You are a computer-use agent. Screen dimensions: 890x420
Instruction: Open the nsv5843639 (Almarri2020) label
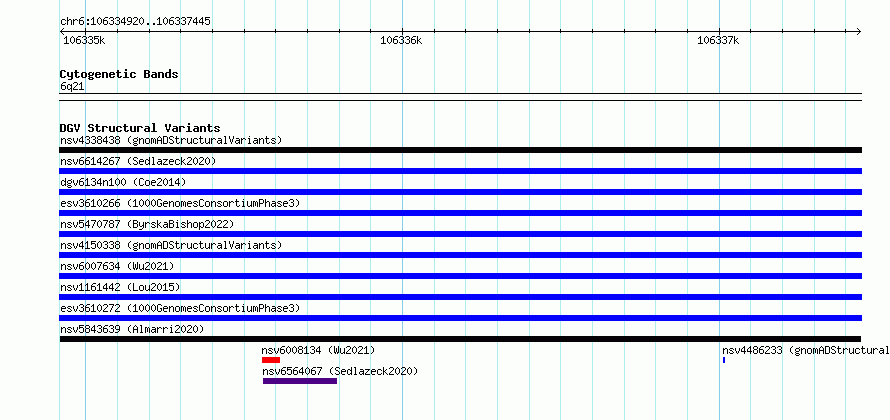[132, 329]
